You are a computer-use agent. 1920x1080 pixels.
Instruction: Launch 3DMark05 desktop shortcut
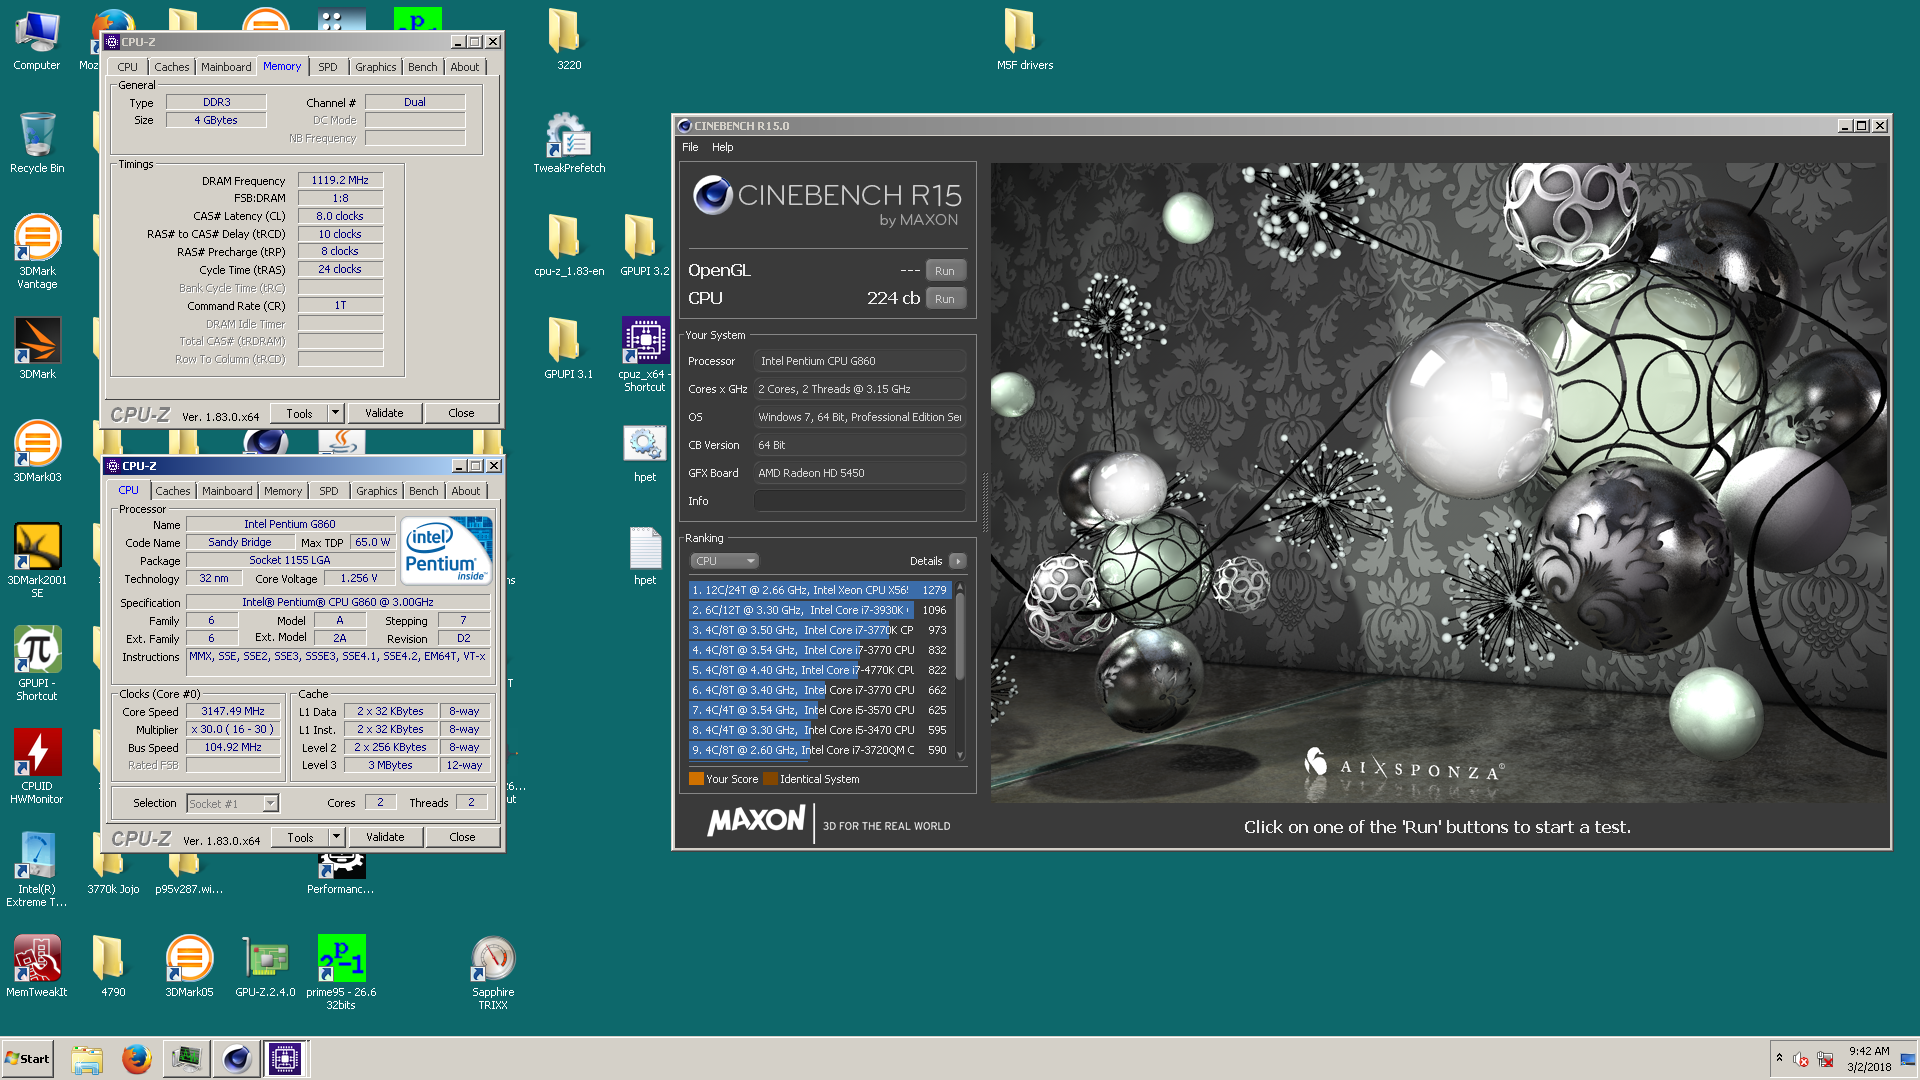189,965
